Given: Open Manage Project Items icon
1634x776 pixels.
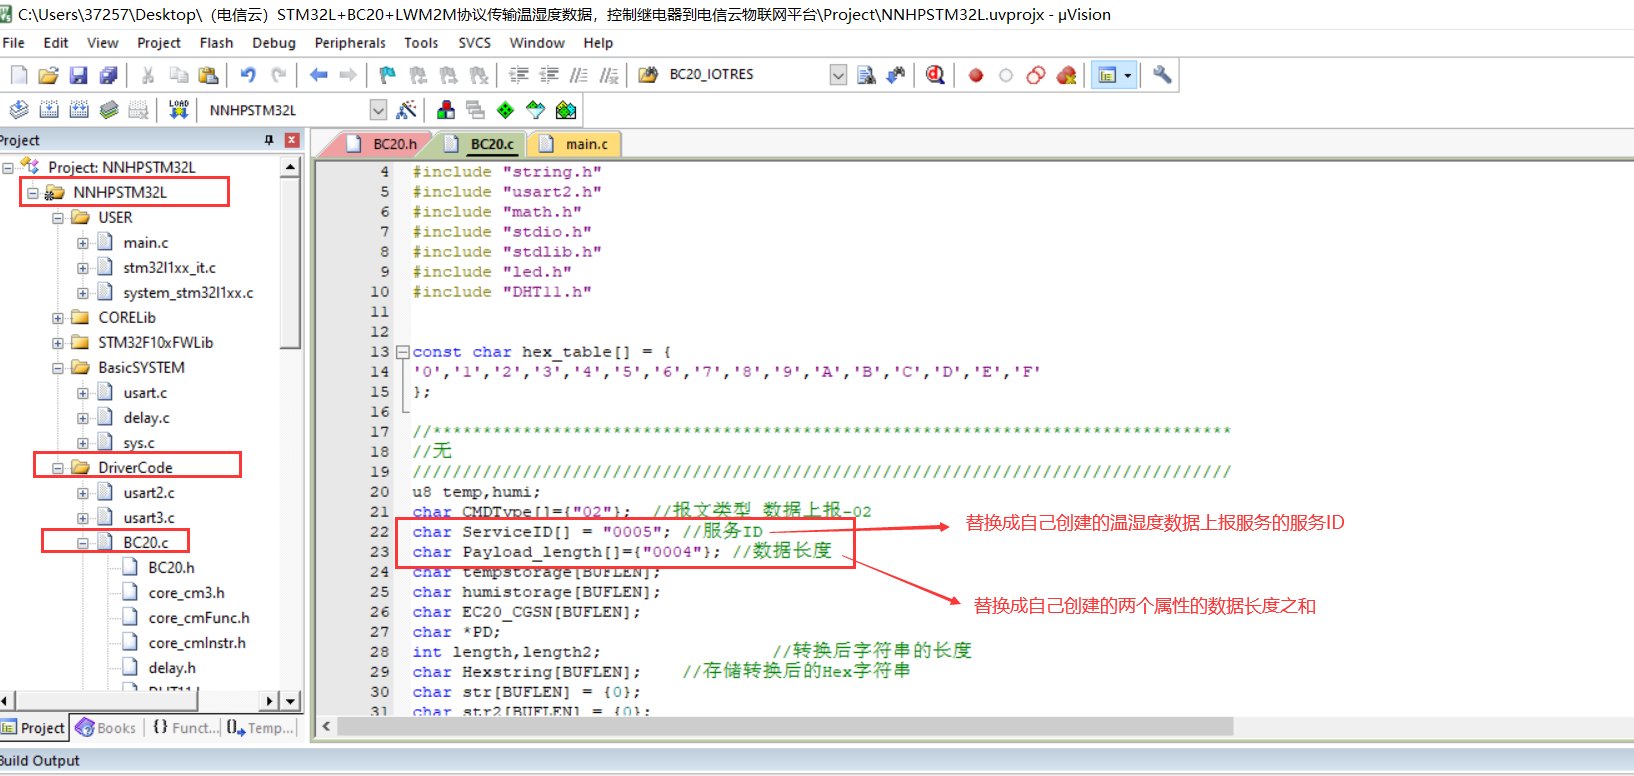Looking at the screenshot, I should coord(446,110).
